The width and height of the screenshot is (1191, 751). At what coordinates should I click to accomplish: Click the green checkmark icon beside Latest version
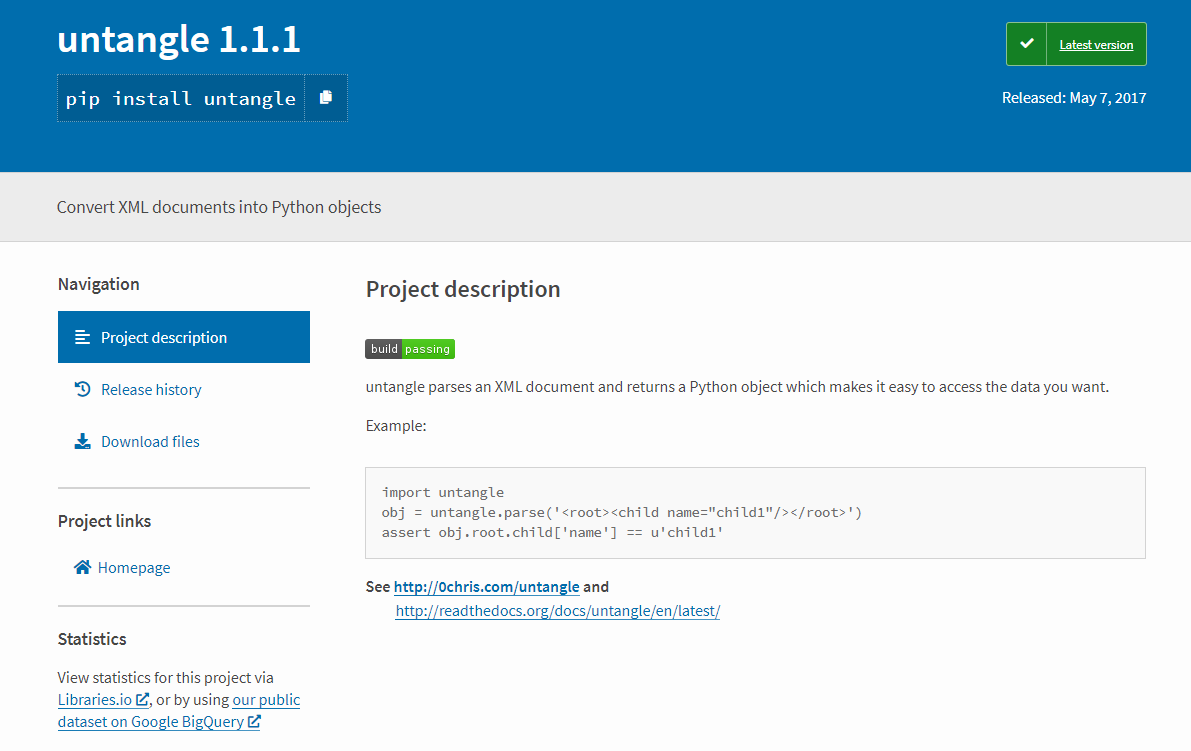click(x=1026, y=44)
